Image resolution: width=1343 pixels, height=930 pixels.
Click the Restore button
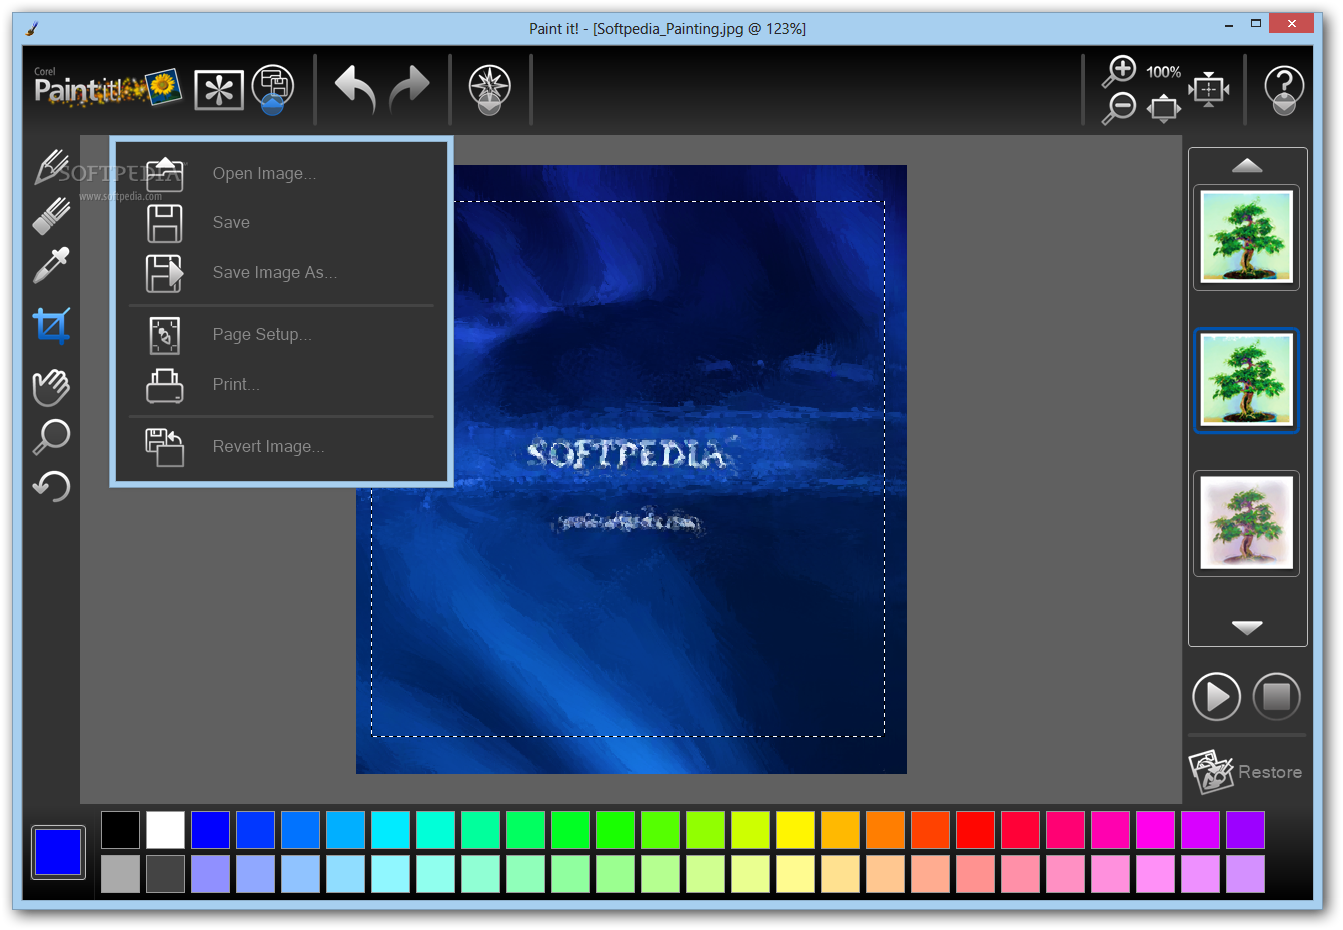click(1246, 772)
